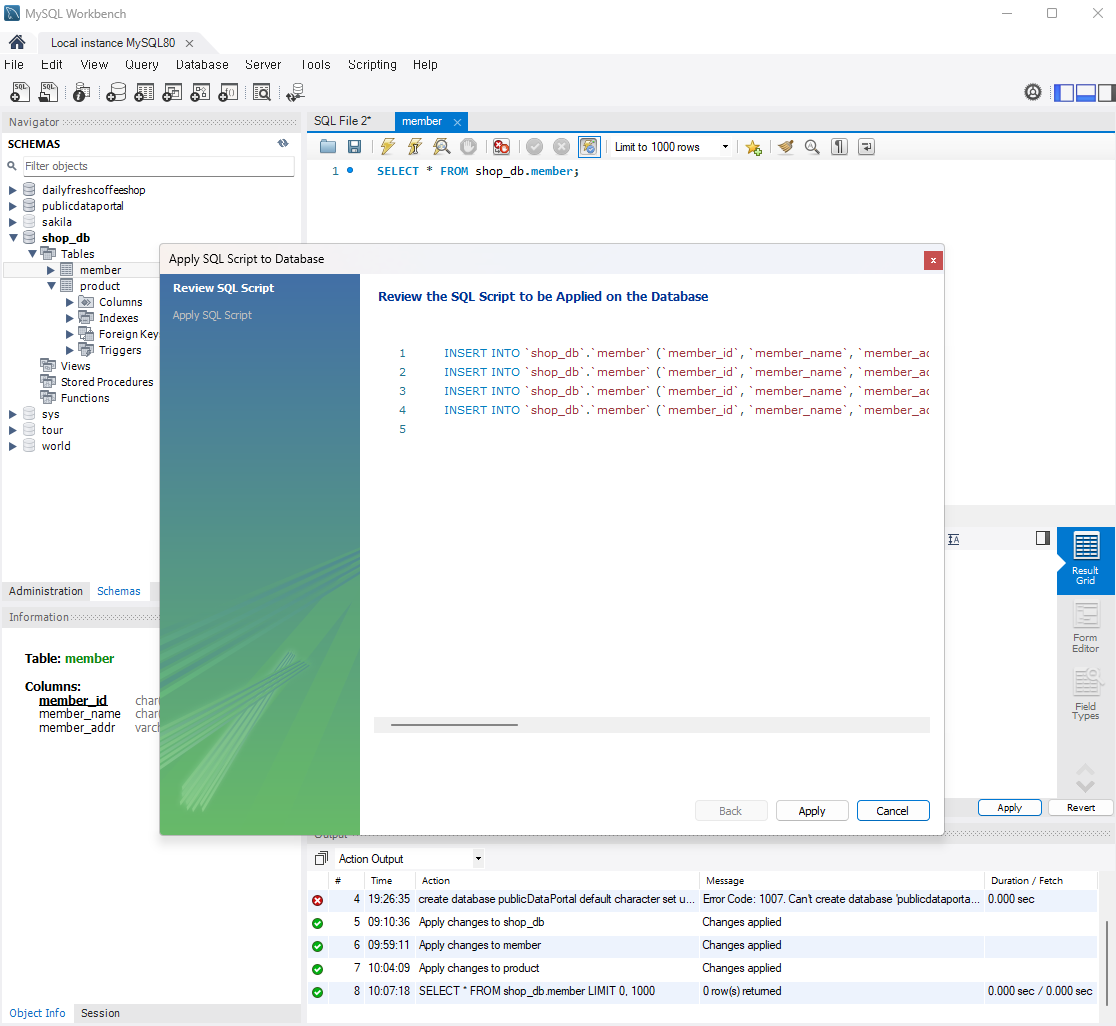The image size is (1116, 1026).
Task: Execute statement under cursor icon
Action: (414, 147)
